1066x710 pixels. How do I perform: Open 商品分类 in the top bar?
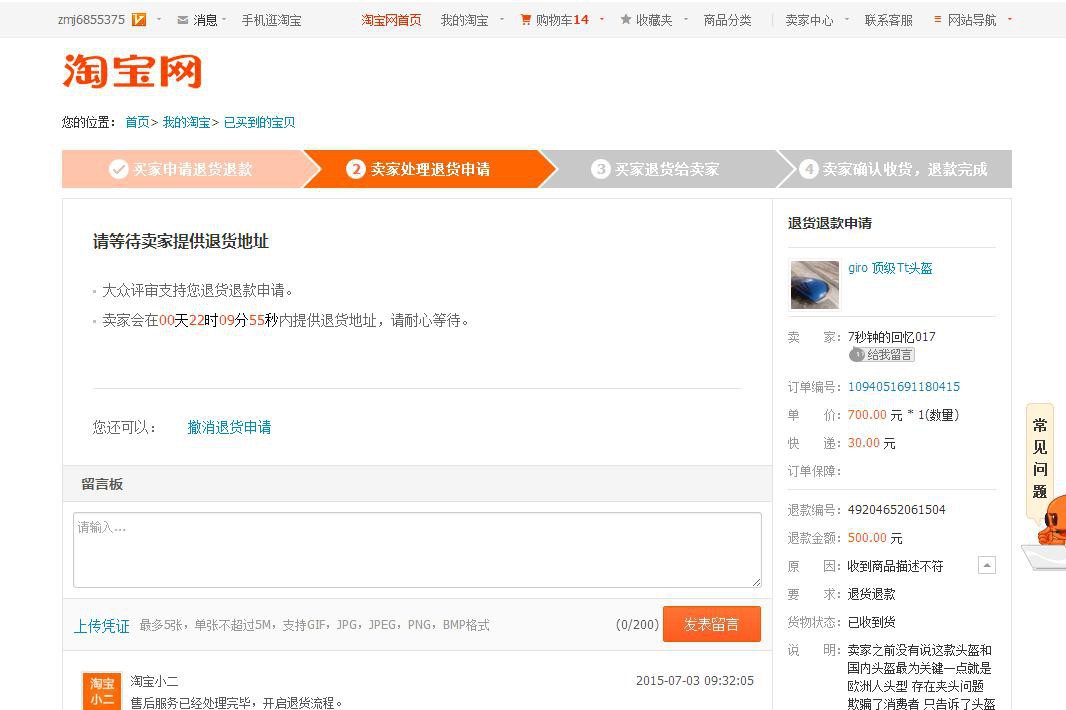[x=727, y=20]
